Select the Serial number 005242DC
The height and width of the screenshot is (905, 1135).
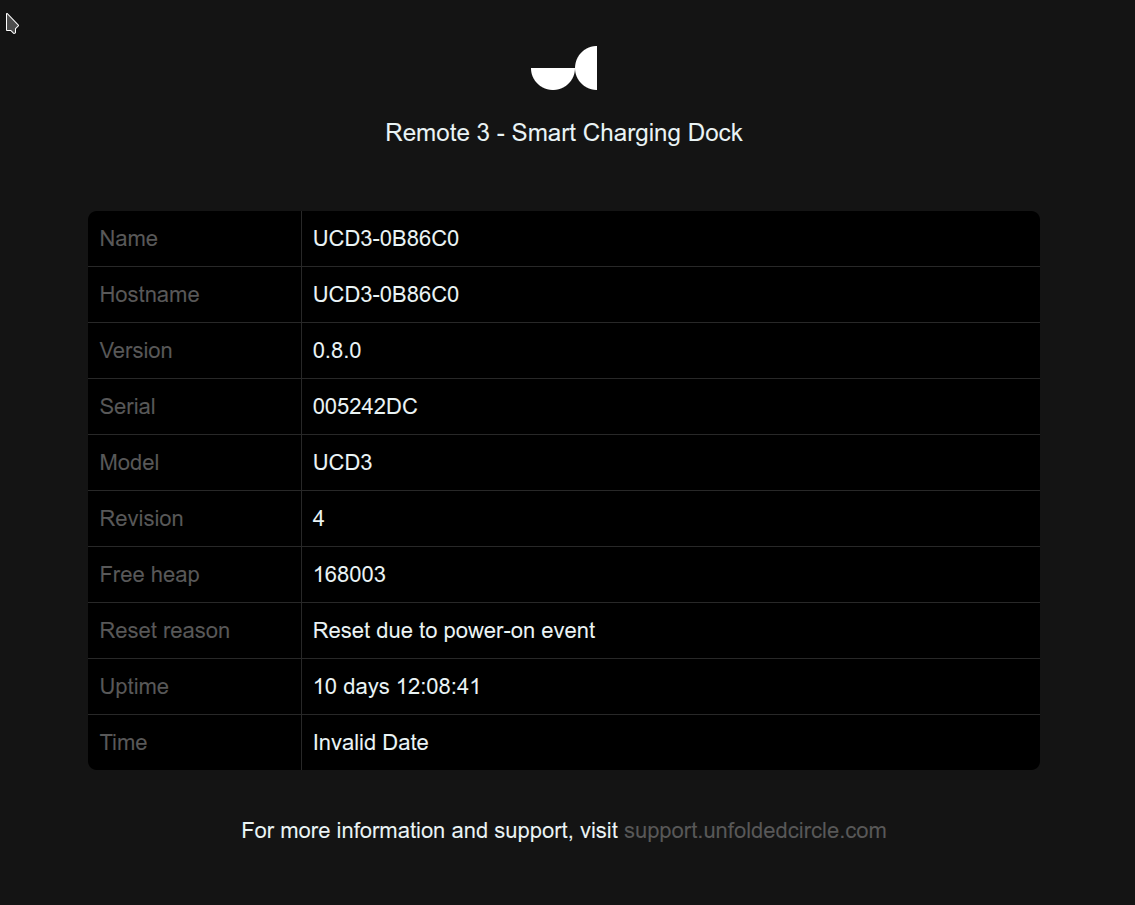365,407
